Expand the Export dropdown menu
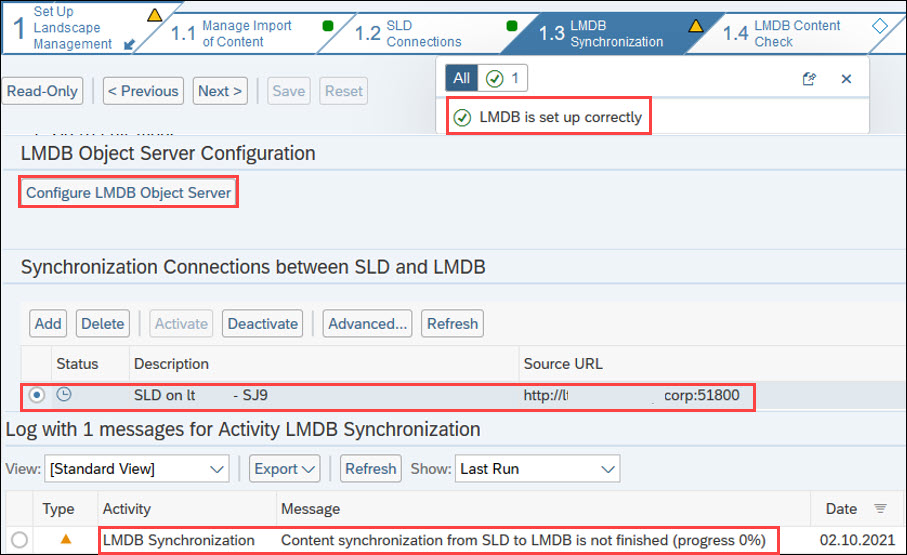The width and height of the screenshot is (907, 555). click(x=285, y=468)
